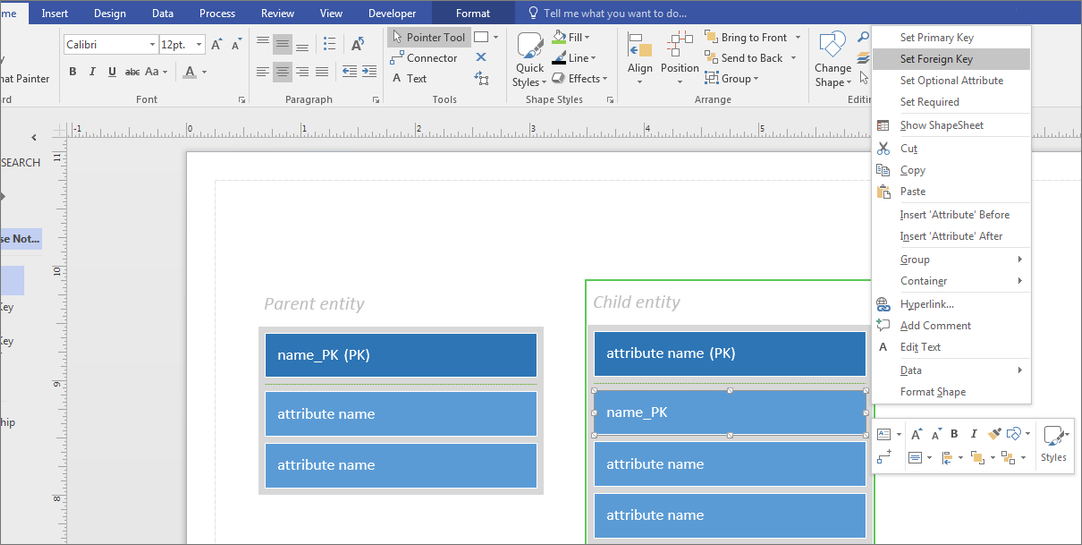Image resolution: width=1082 pixels, height=545 pixels.
Task: Expand the font size 12pt. dropdown
Action: point(200,45)
